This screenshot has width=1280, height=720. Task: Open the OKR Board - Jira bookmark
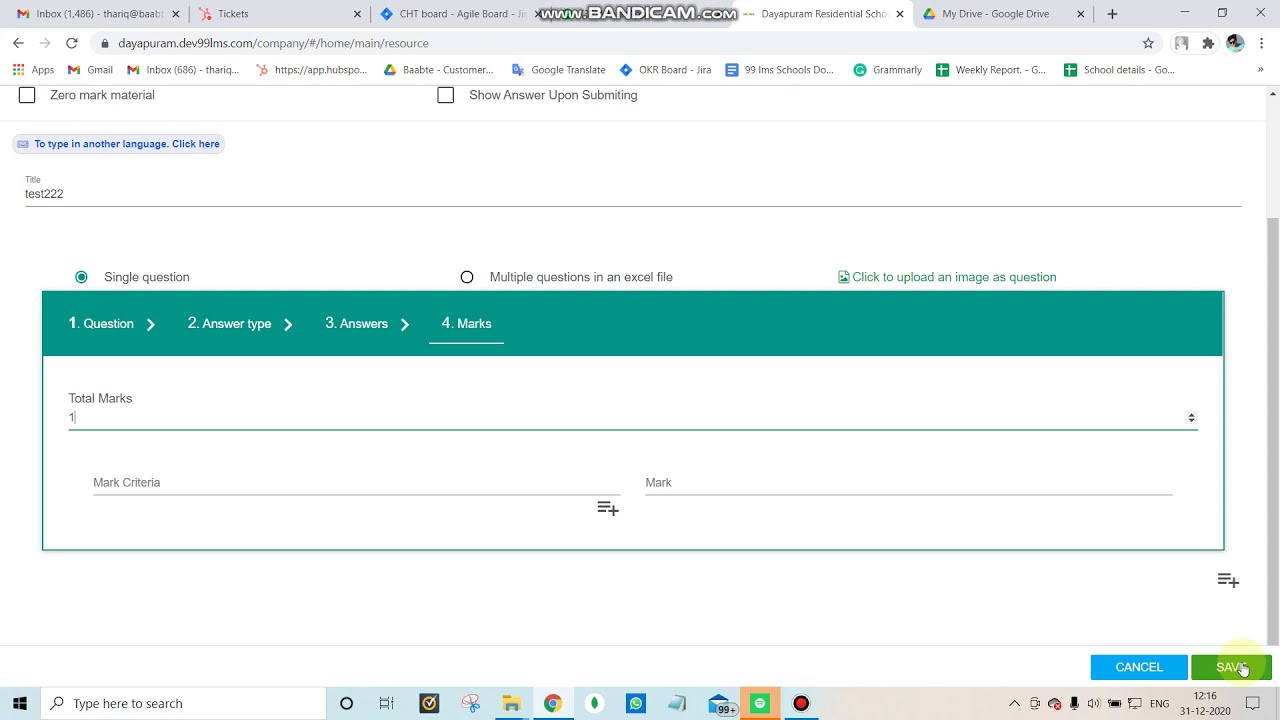[665, 70]
